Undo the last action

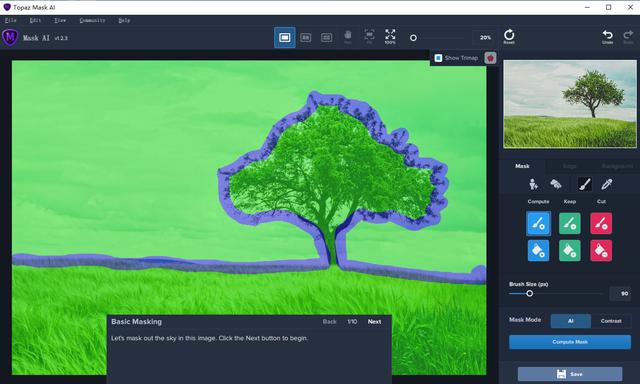click(x=607, y=36)
